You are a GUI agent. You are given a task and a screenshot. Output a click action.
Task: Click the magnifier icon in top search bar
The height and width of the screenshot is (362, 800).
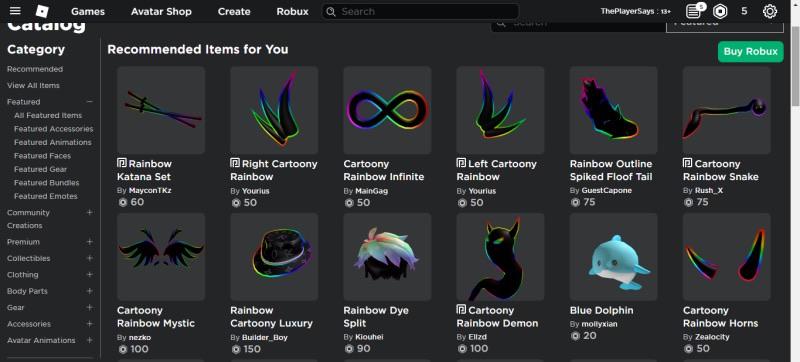point(331,12)
